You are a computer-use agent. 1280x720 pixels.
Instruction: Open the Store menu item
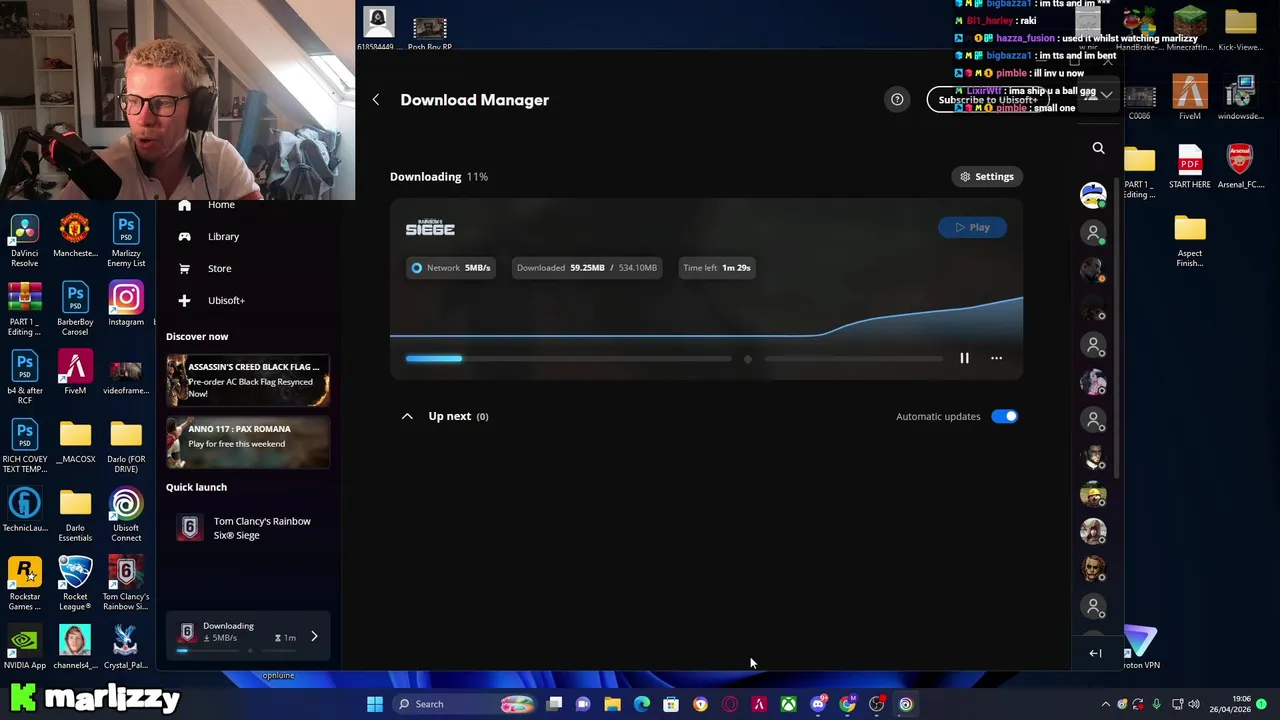click(219, 269)
